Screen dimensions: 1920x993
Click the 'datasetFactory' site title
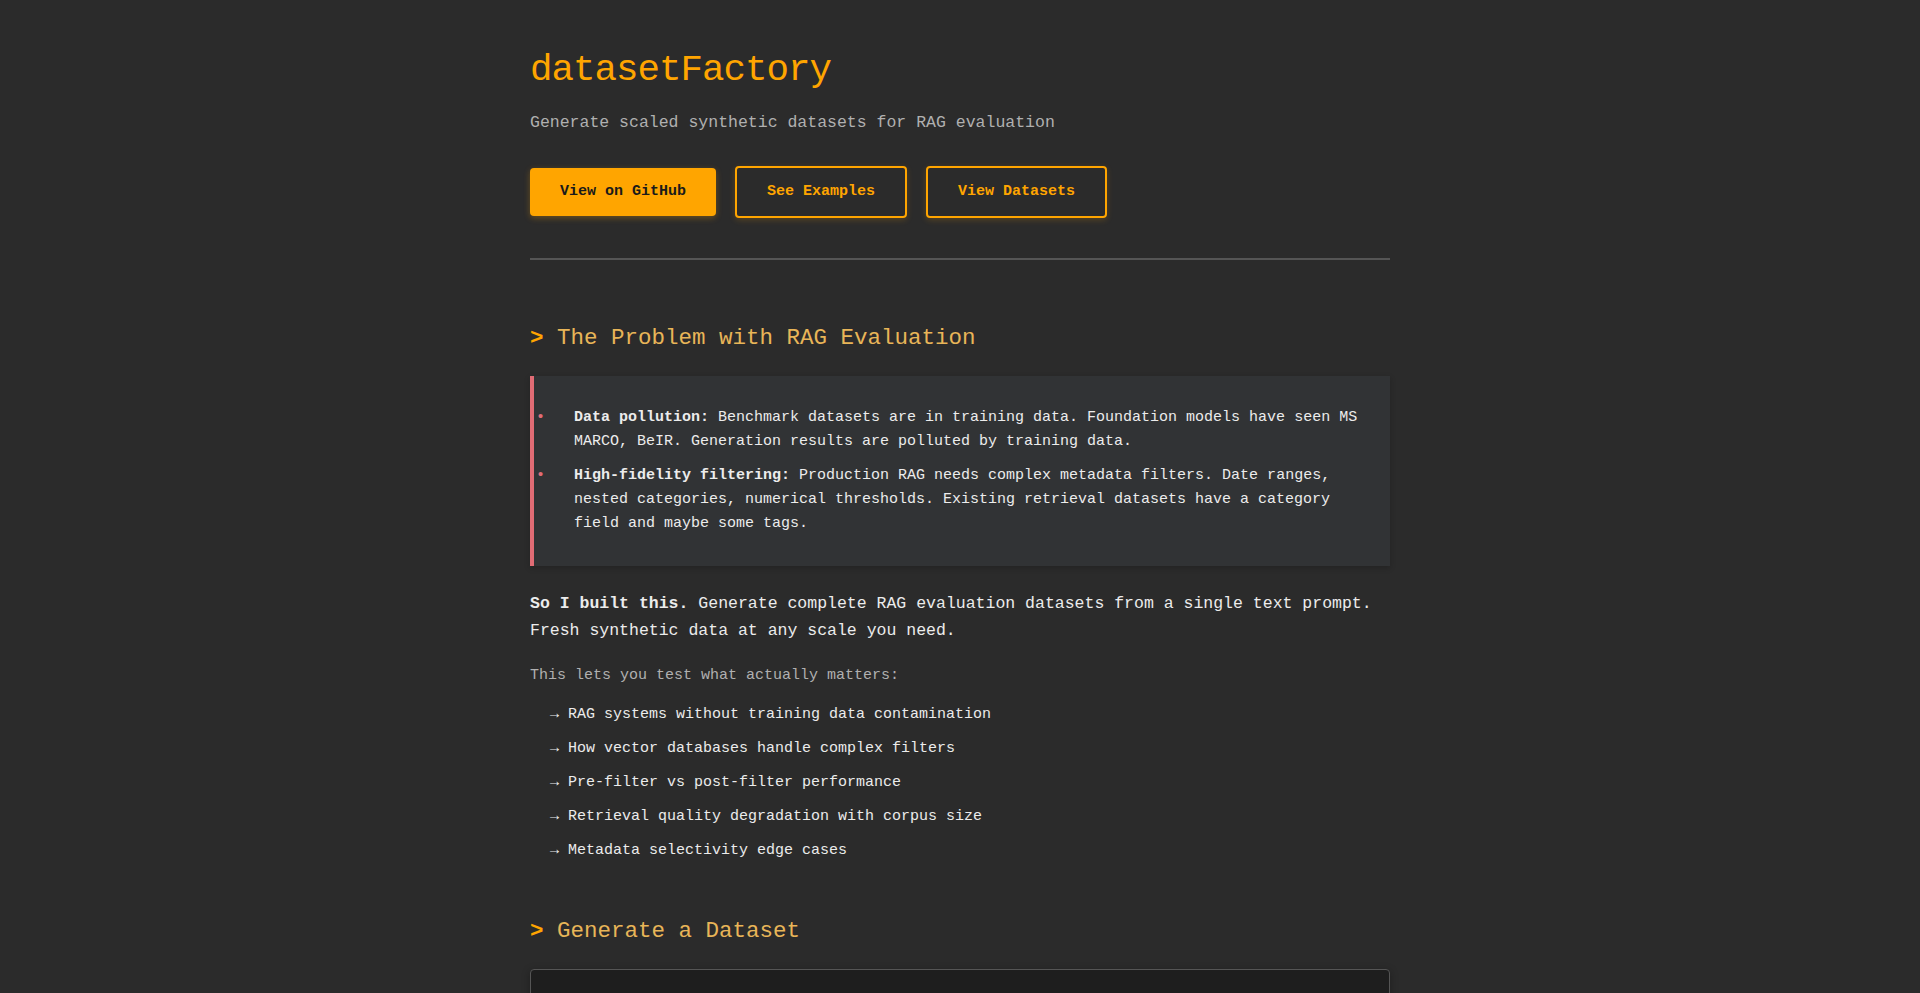click(x=680, y=68)
